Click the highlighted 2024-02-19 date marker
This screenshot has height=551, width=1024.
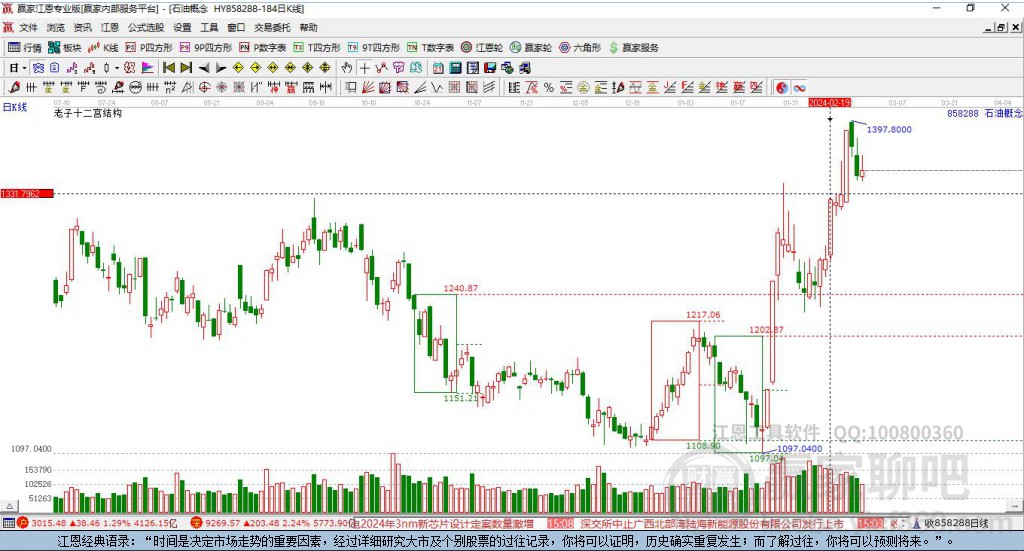coord(829,103)
